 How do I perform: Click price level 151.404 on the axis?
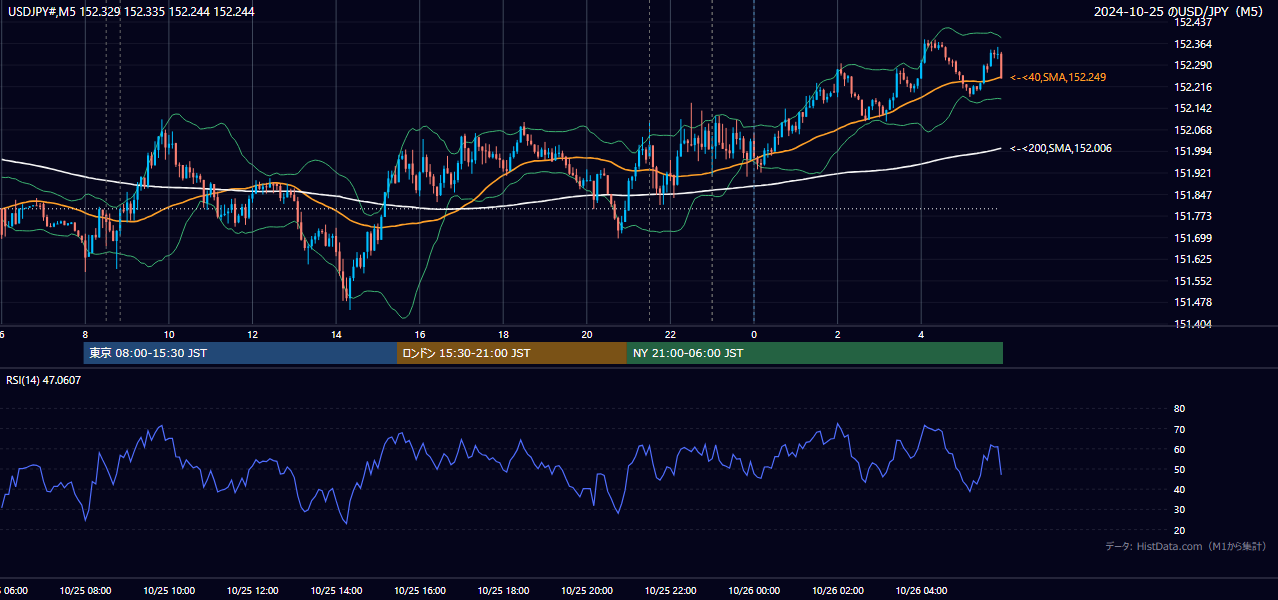1192,324
